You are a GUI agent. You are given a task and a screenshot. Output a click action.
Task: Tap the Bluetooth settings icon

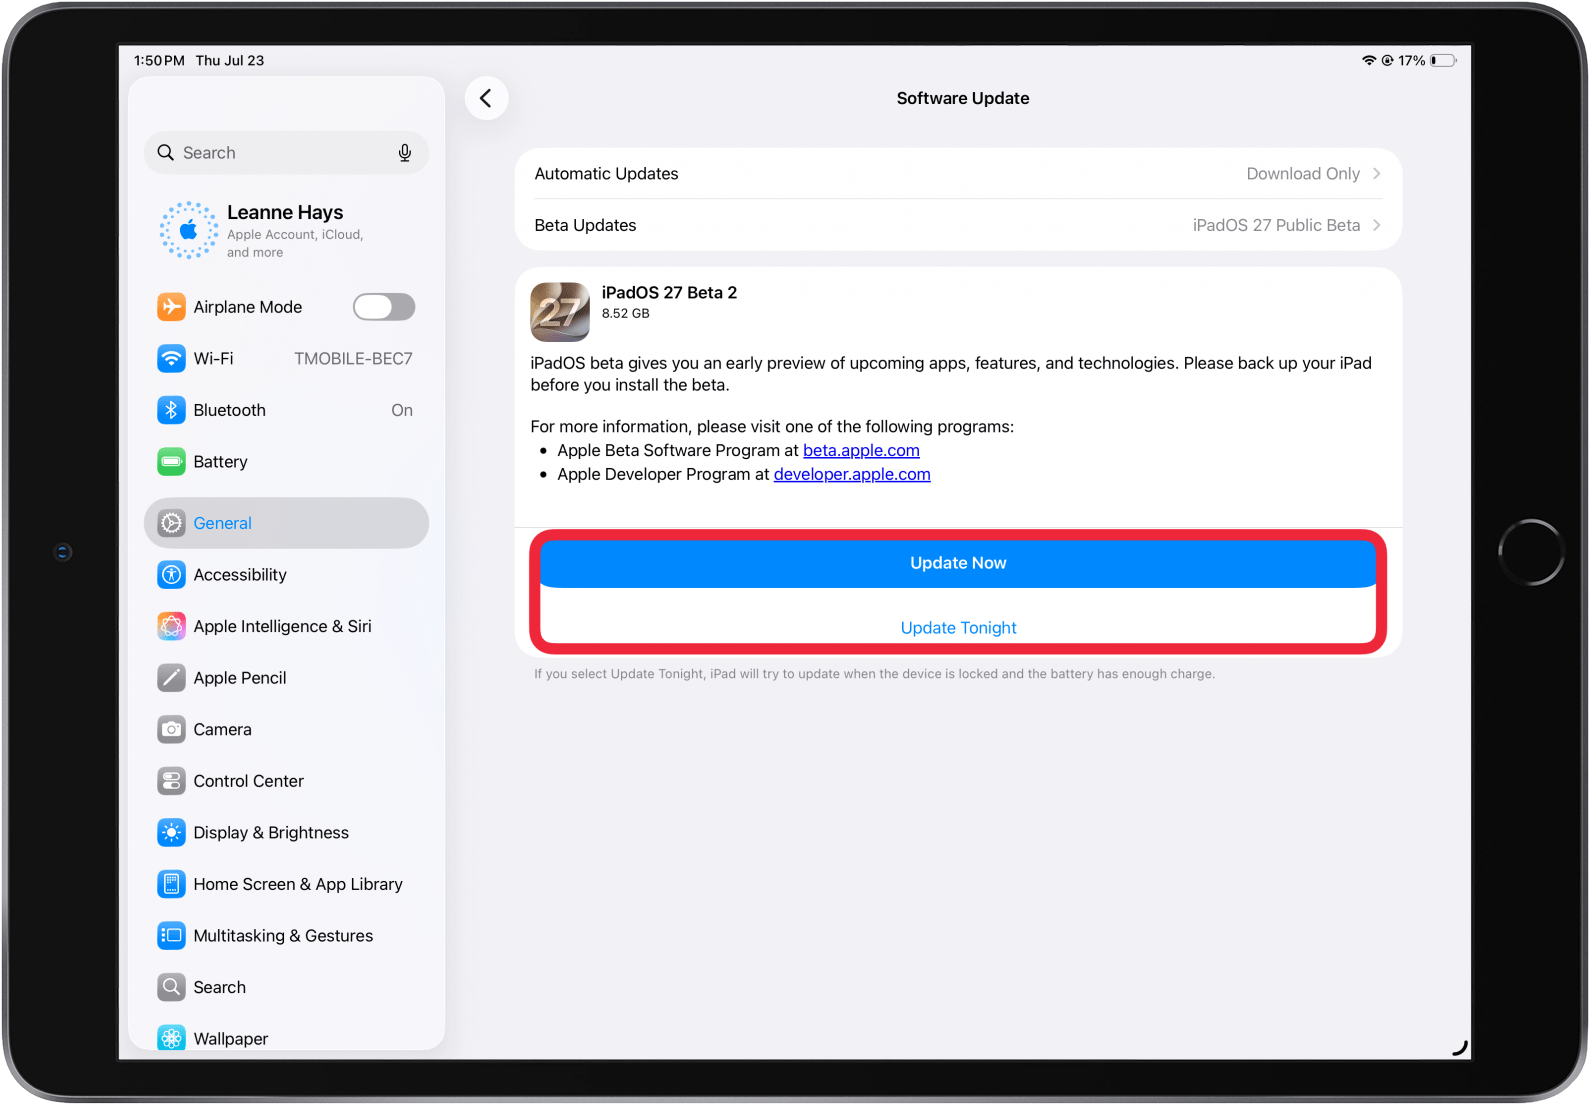pos(171,410)
